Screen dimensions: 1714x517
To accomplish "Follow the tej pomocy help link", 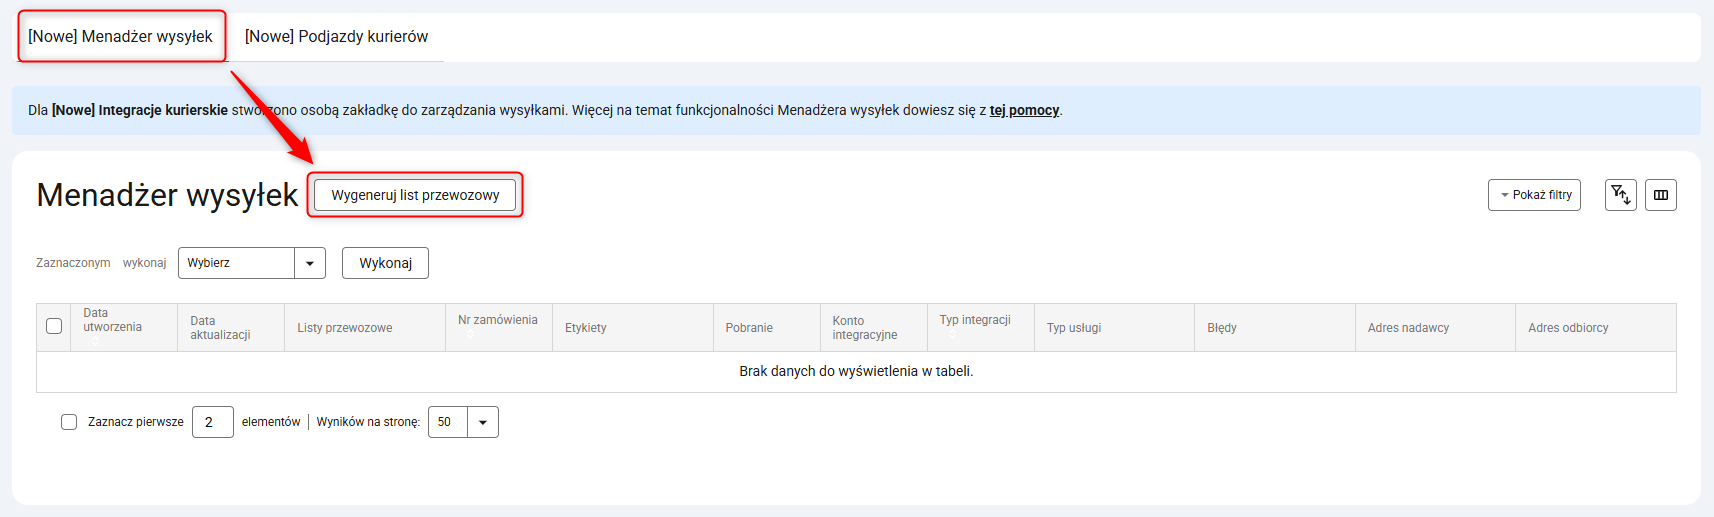I will [1024, 110].
